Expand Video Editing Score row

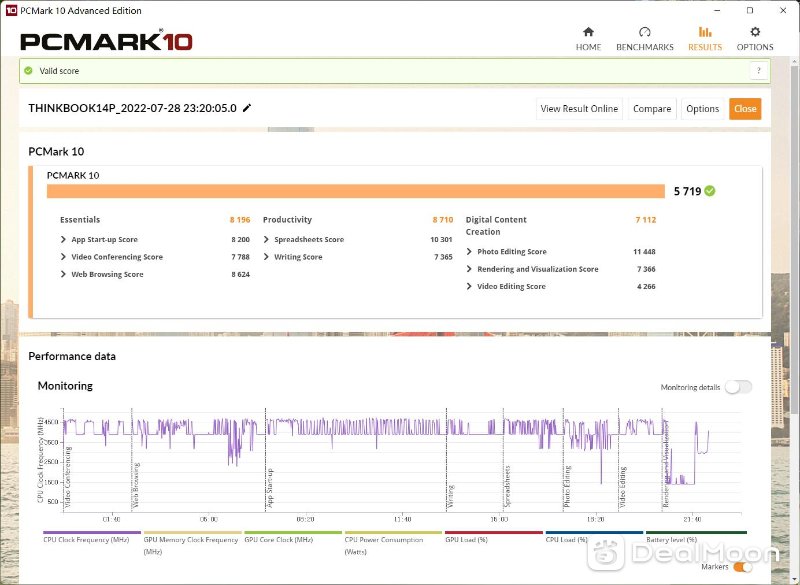[469, 286]
